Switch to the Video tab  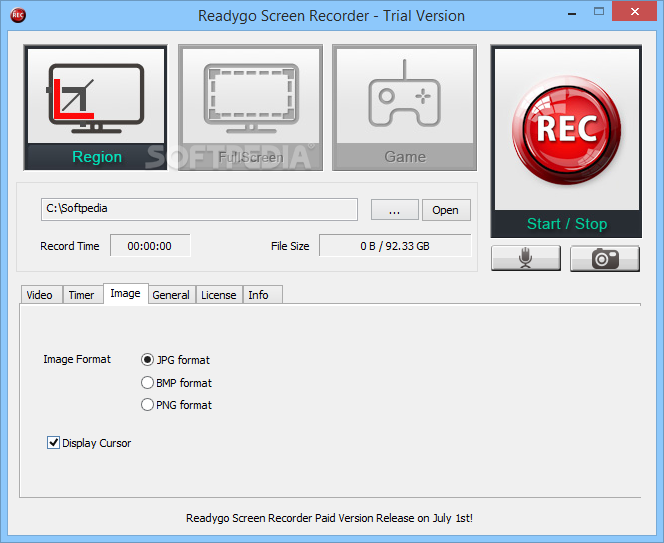click(x=40, y=295)
